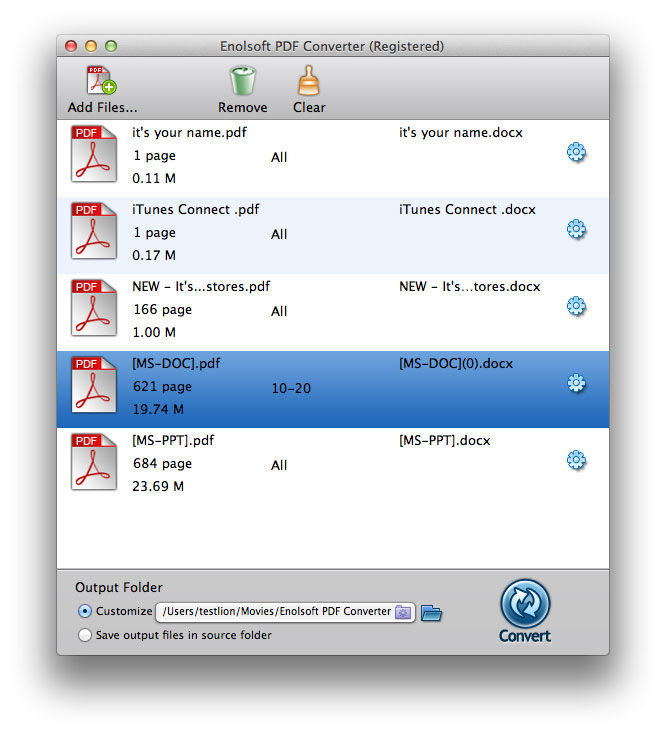Click the Remove trash can icon
The image size is (666, 734).
242,81
